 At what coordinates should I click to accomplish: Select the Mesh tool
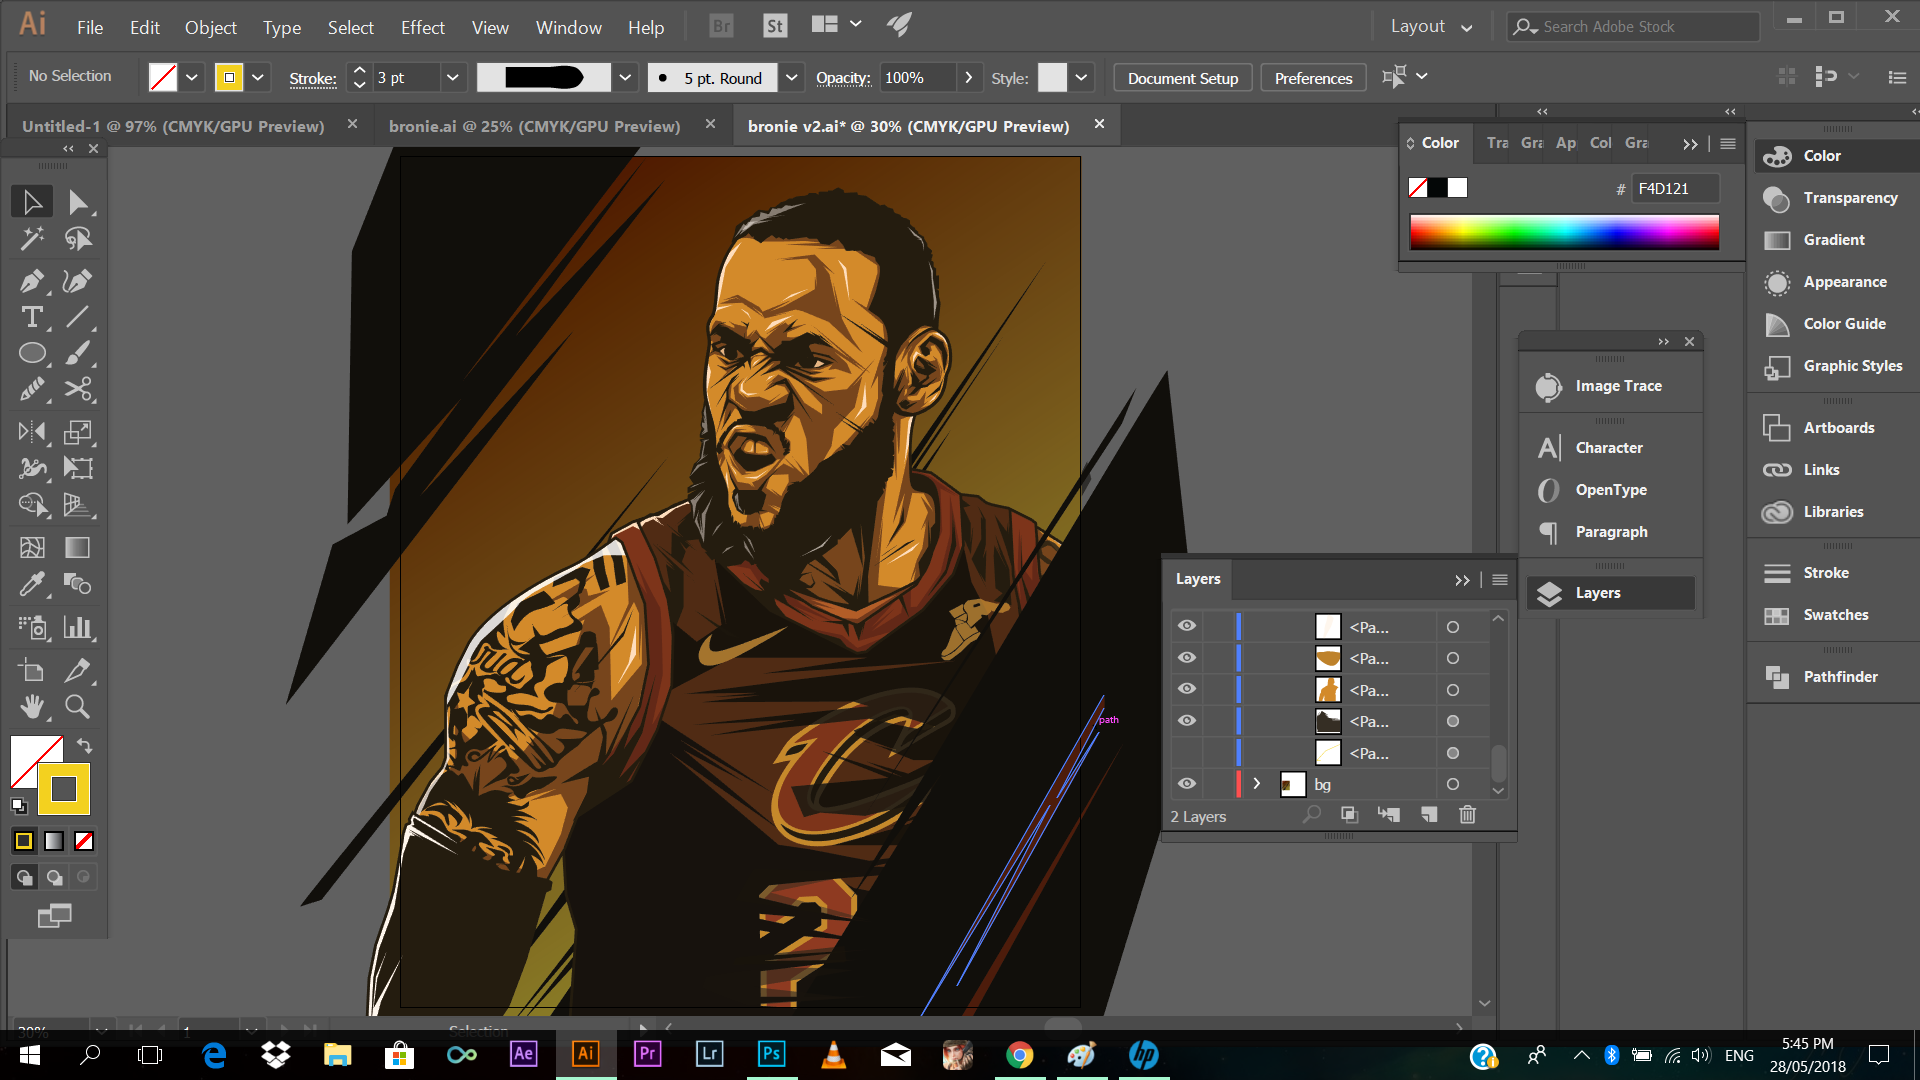click(32, 547)
